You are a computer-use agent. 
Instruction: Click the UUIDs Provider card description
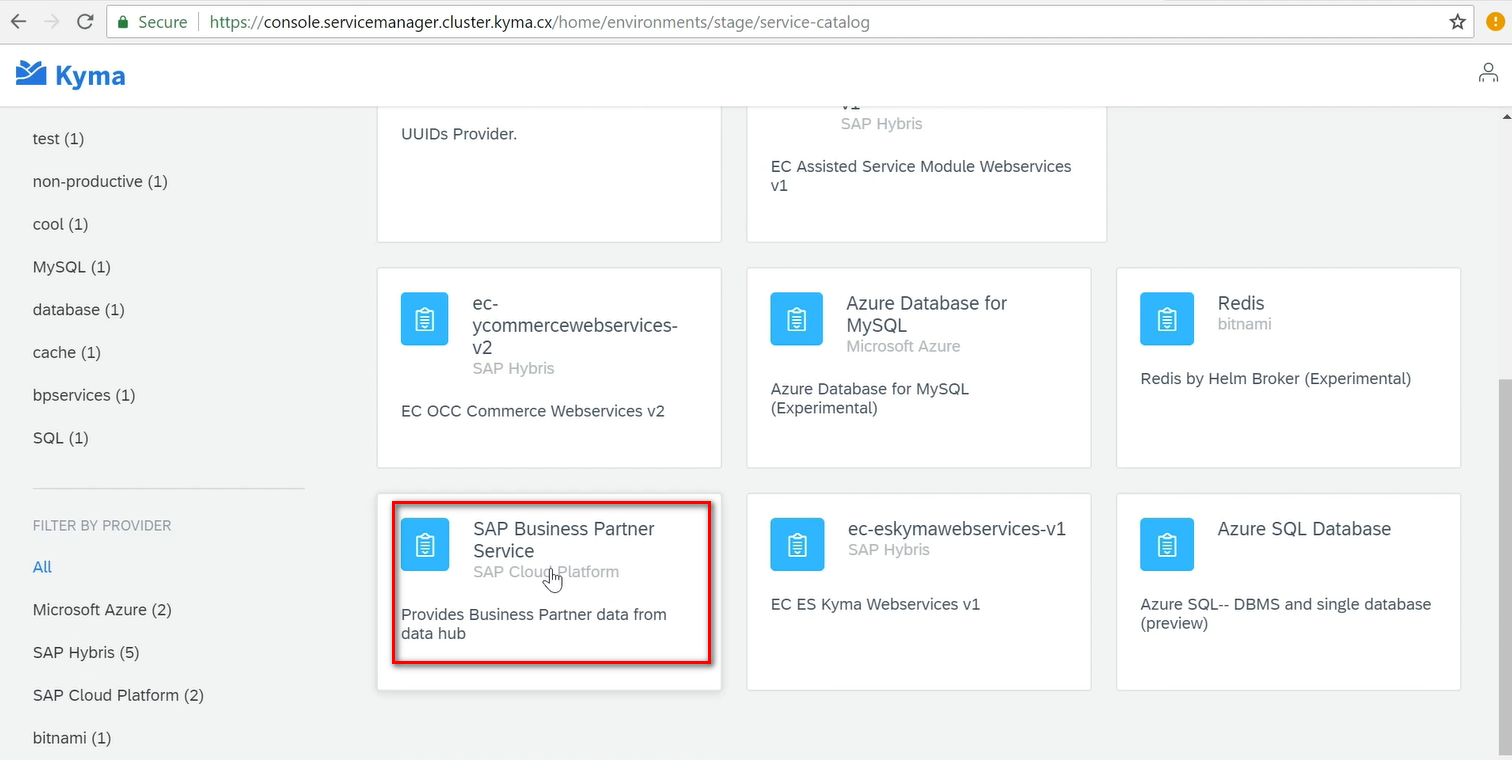tap(459, 134)
